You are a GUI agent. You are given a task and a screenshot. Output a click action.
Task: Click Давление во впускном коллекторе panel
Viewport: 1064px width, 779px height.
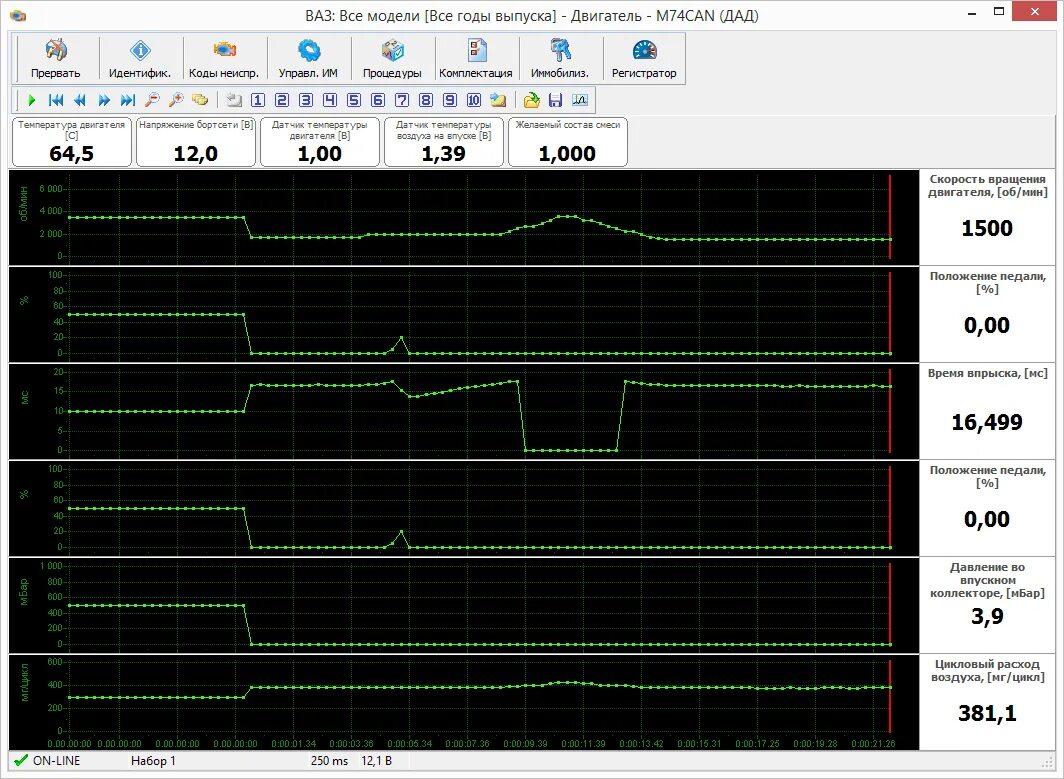tap(987, 605)
